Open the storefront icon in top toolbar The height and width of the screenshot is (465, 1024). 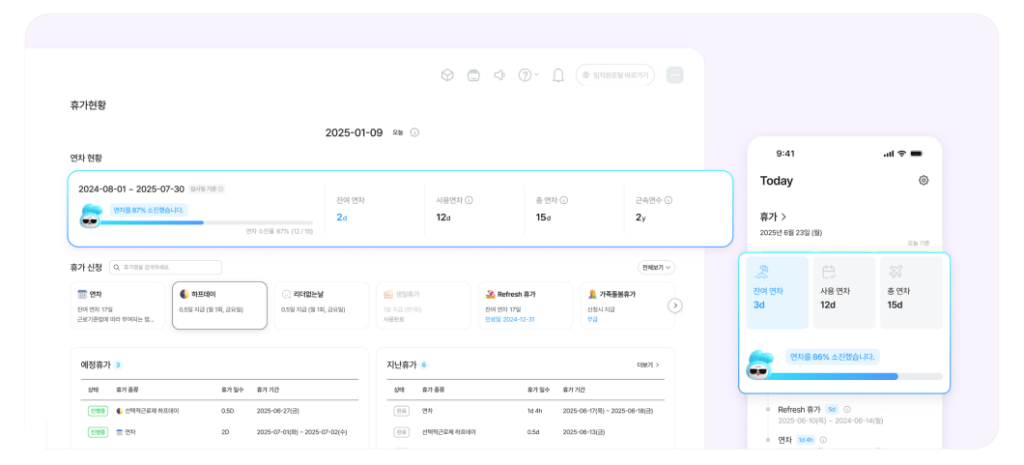tap(473, 75)
